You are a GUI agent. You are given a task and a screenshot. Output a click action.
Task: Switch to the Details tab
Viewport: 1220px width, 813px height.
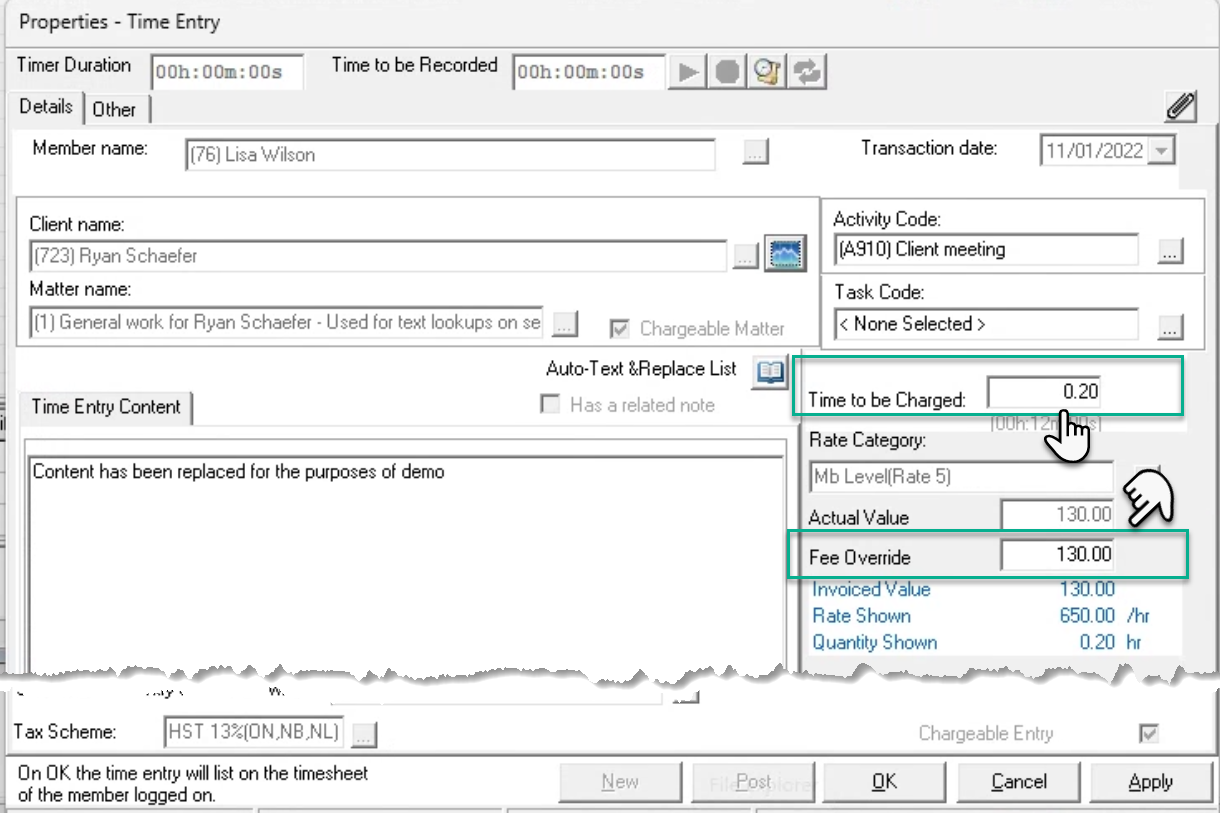46,107
